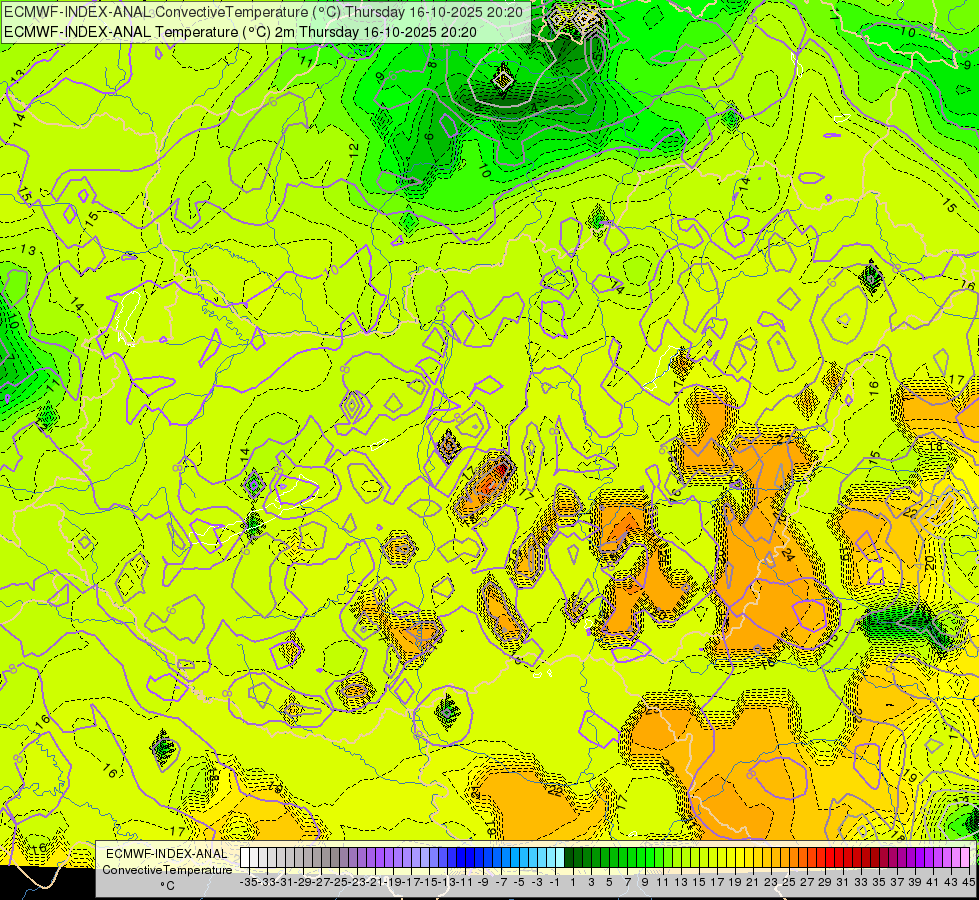Click legend scale value -3
The image size is (979, 900).
pos(537,882)
